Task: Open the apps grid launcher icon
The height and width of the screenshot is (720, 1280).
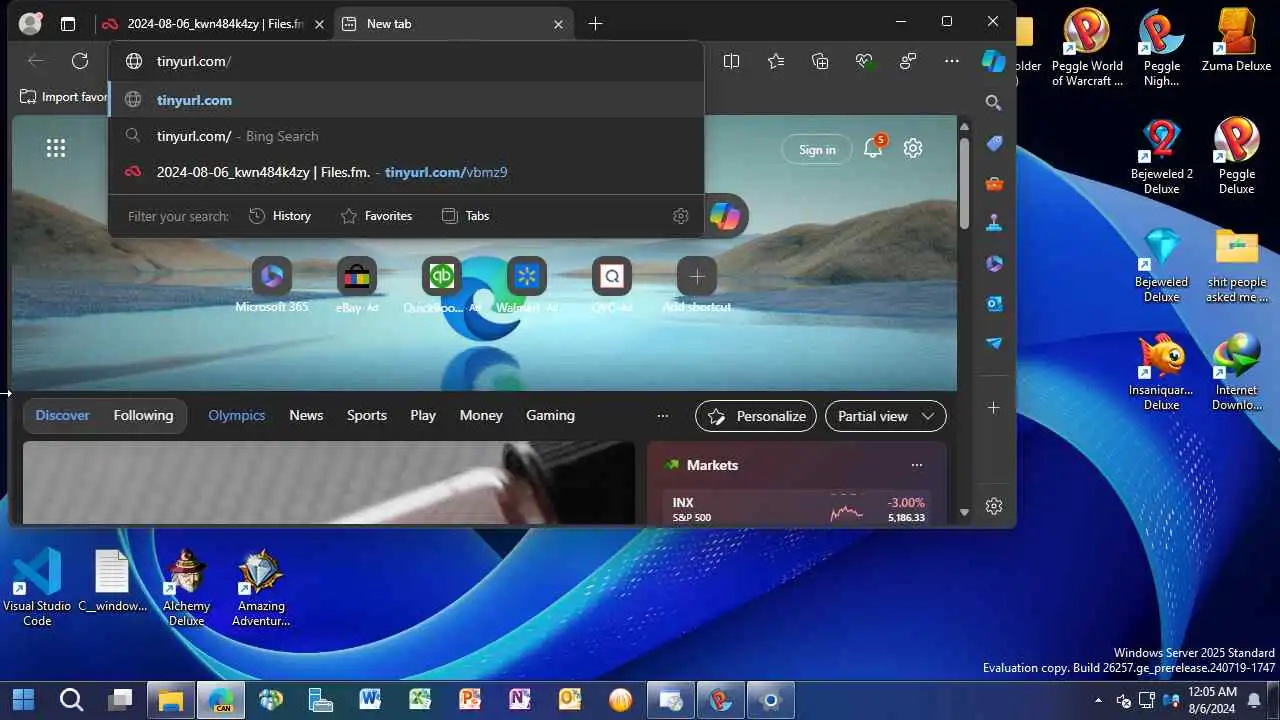Action: pyautogui.click(x=56, y=148)
